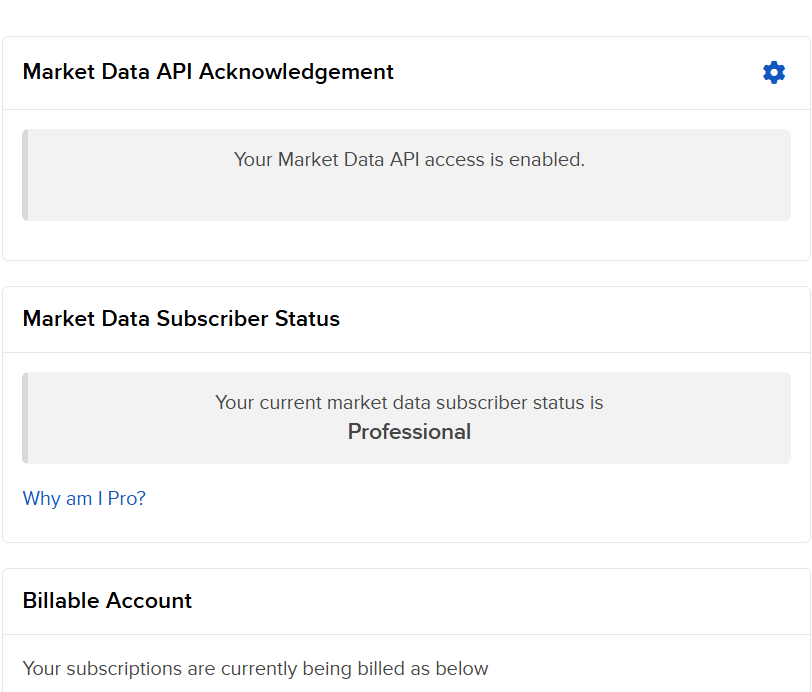This screenshot has height=692, width=812.
Task: Select the Billable Account section title
Action: coord(107,601)
